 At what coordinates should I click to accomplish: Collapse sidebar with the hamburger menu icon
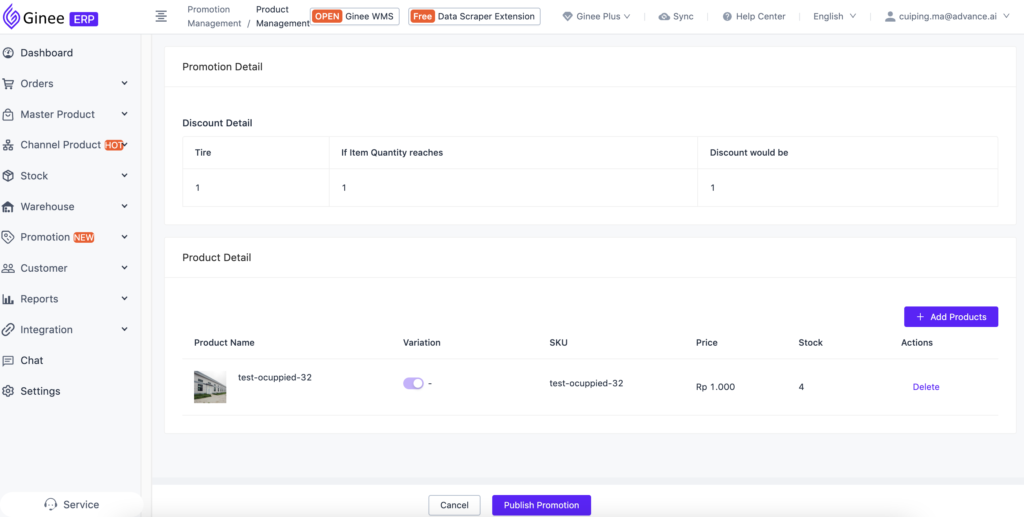(x=161, y=16)
